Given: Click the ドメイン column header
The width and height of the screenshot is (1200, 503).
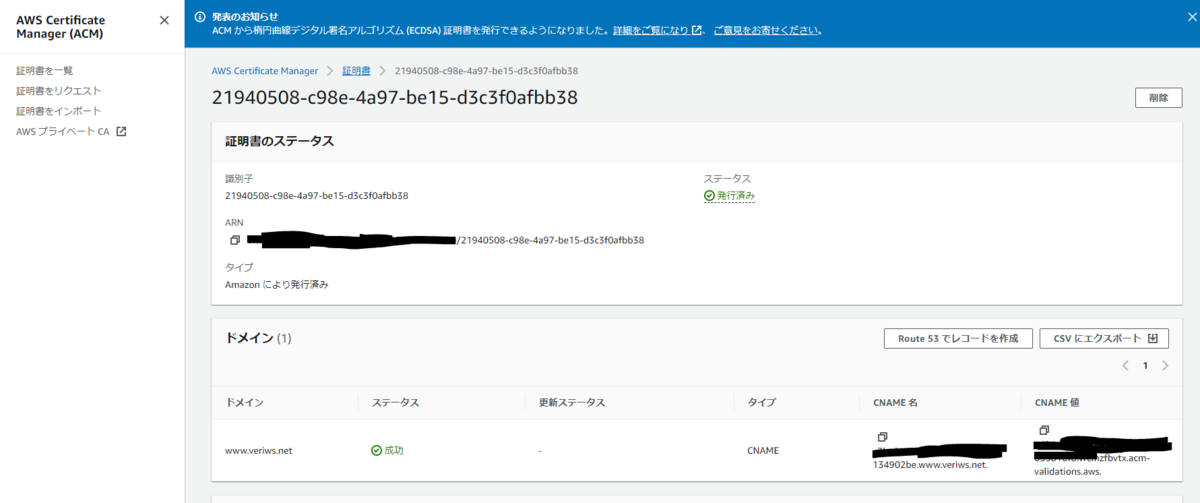Looking at the screenshot, I should (245, 402).
